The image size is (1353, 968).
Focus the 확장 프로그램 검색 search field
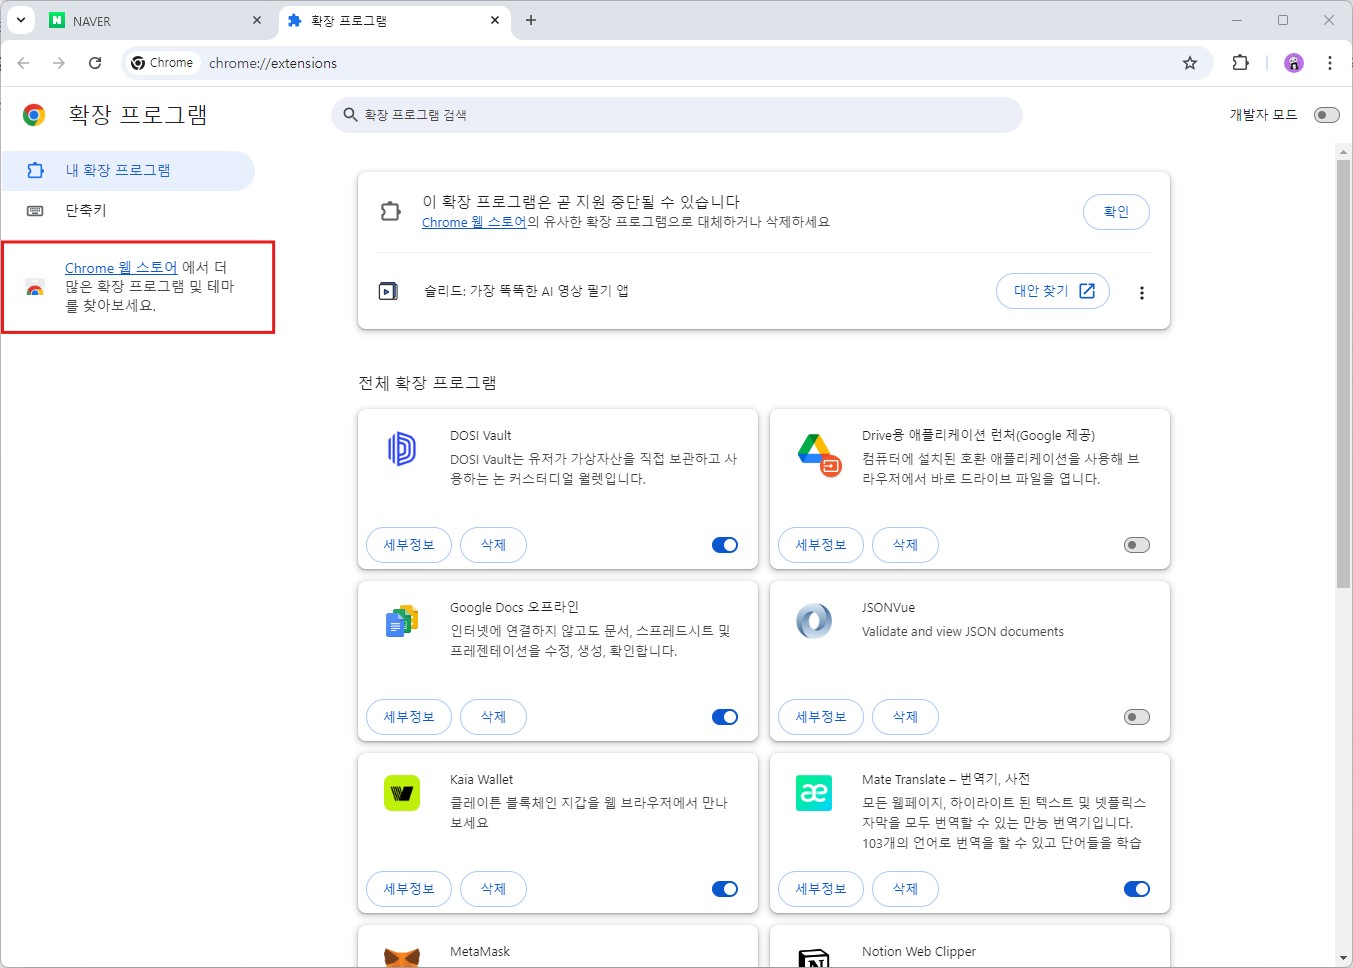[677, 115]
